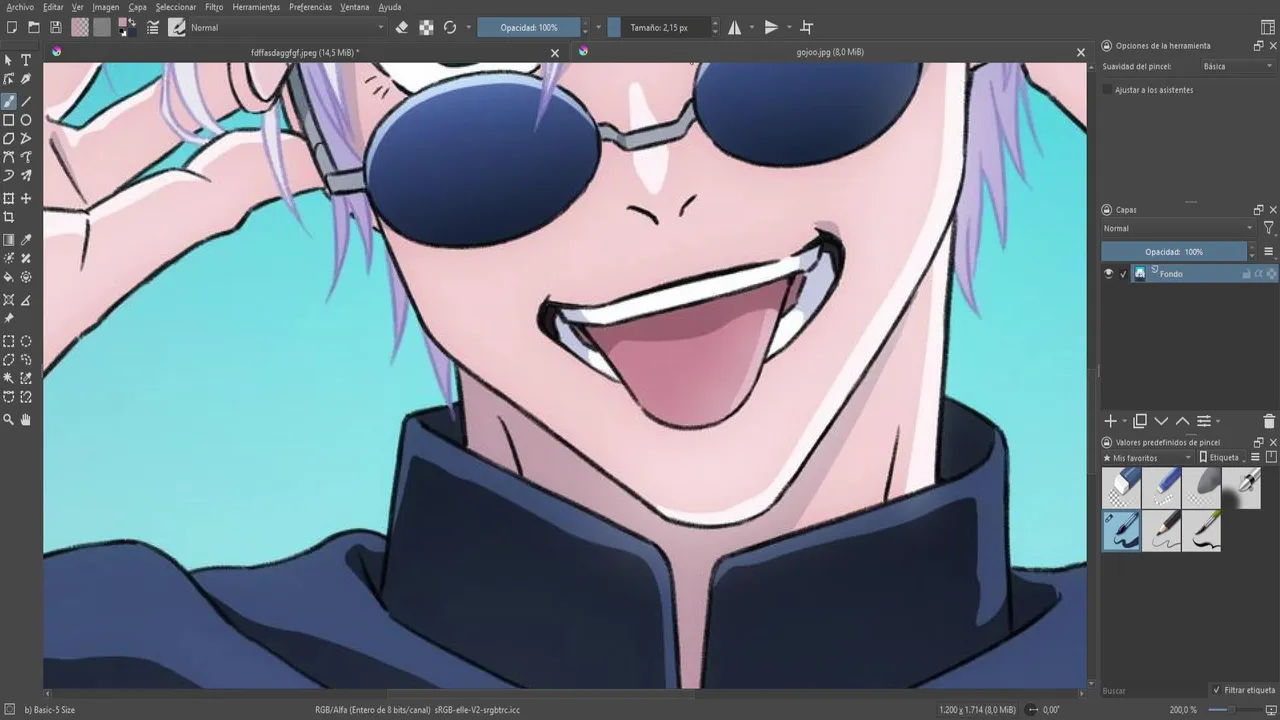This screenshot has width=1280, height=720.
Task: Expand vertical mirror options arrow
Action: (789, 27)
